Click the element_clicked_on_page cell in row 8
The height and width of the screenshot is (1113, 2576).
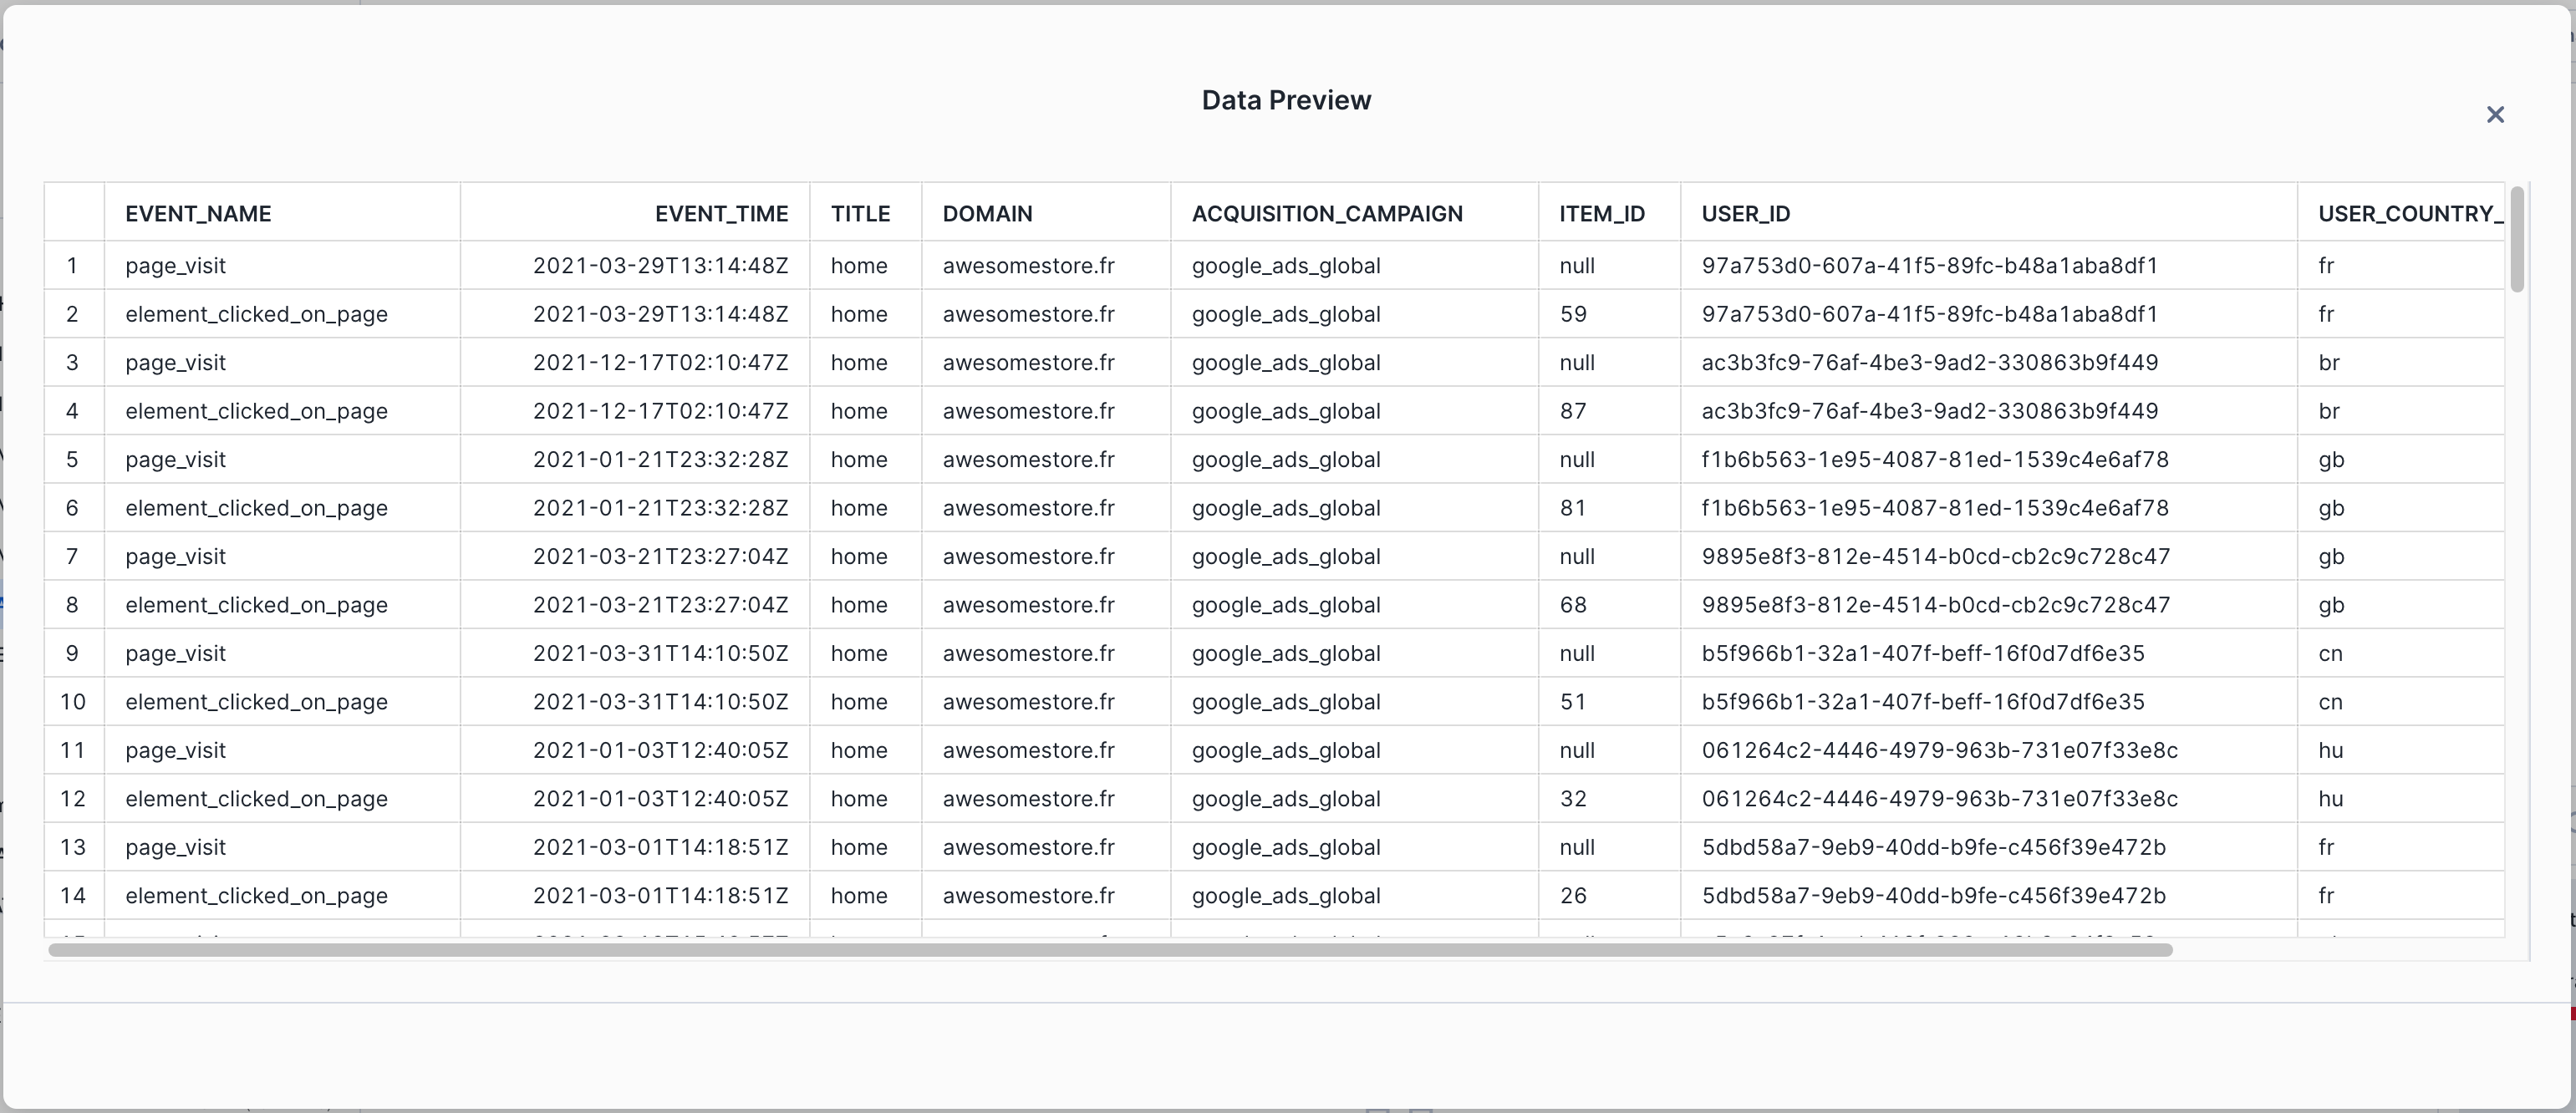point(256,605)
